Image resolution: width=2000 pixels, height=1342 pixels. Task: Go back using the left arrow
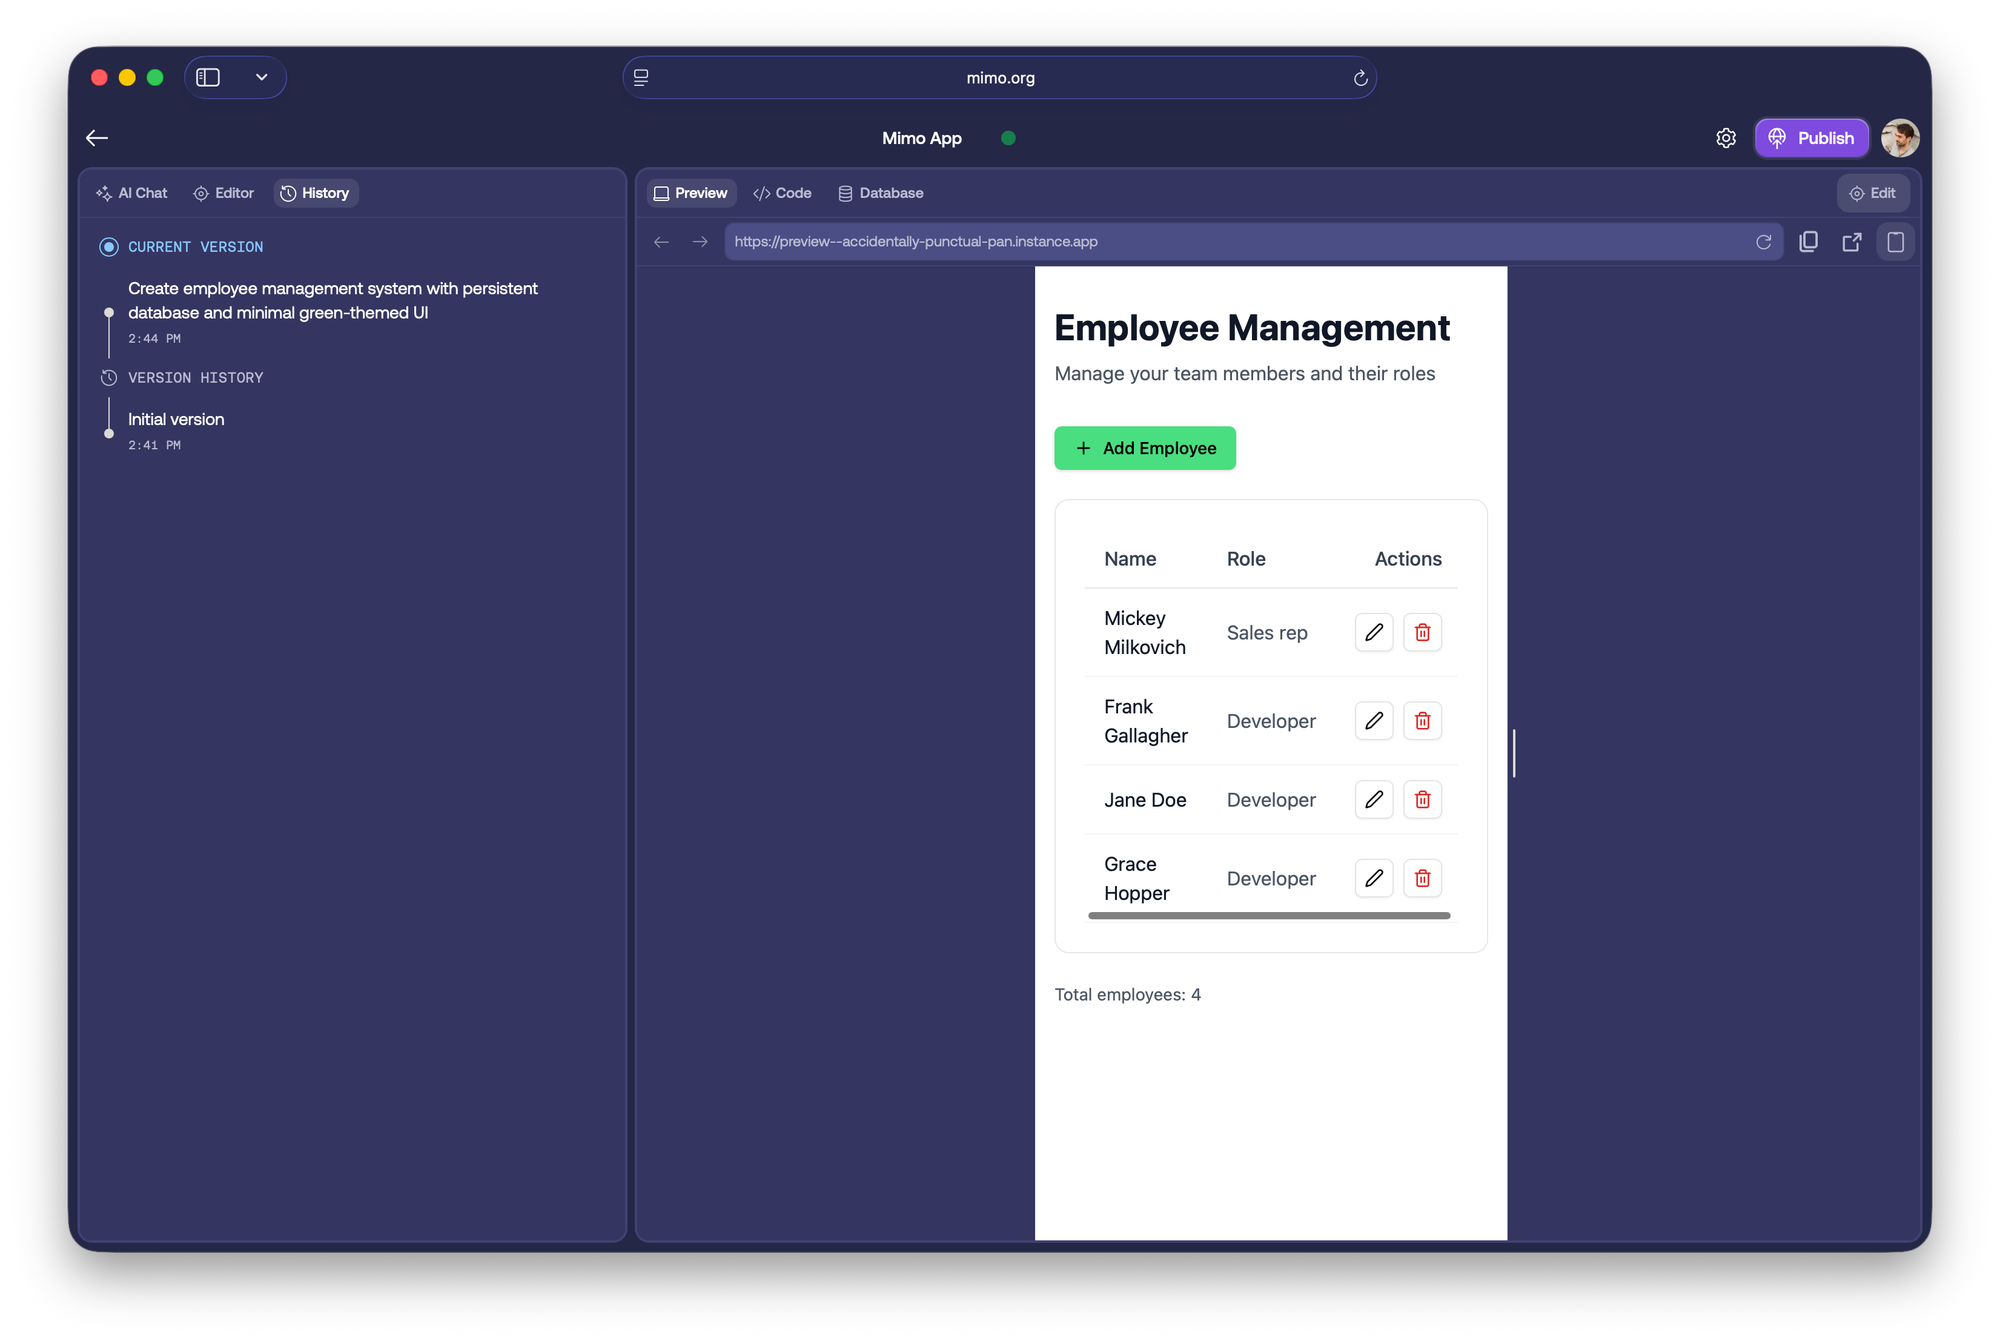(x=97, y=138)
